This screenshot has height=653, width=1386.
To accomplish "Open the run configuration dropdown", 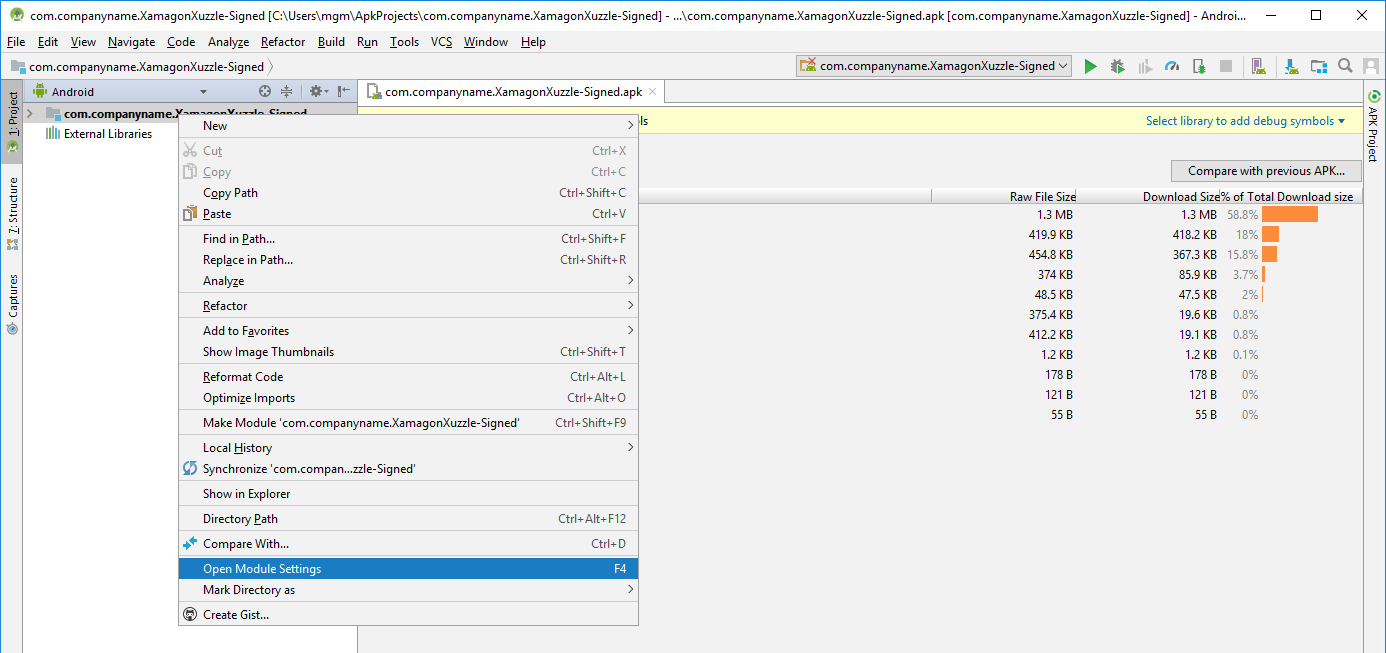I will 934,66.
